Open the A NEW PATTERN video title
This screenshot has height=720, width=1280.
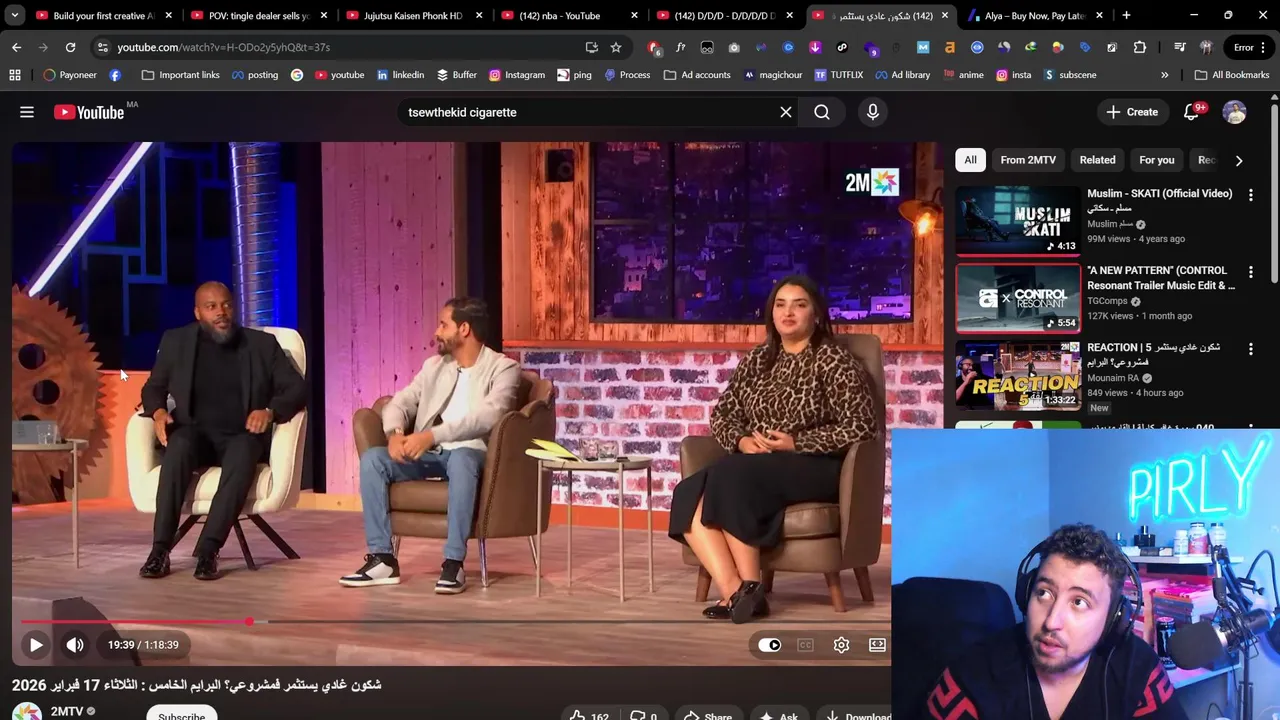point(1161,278)
